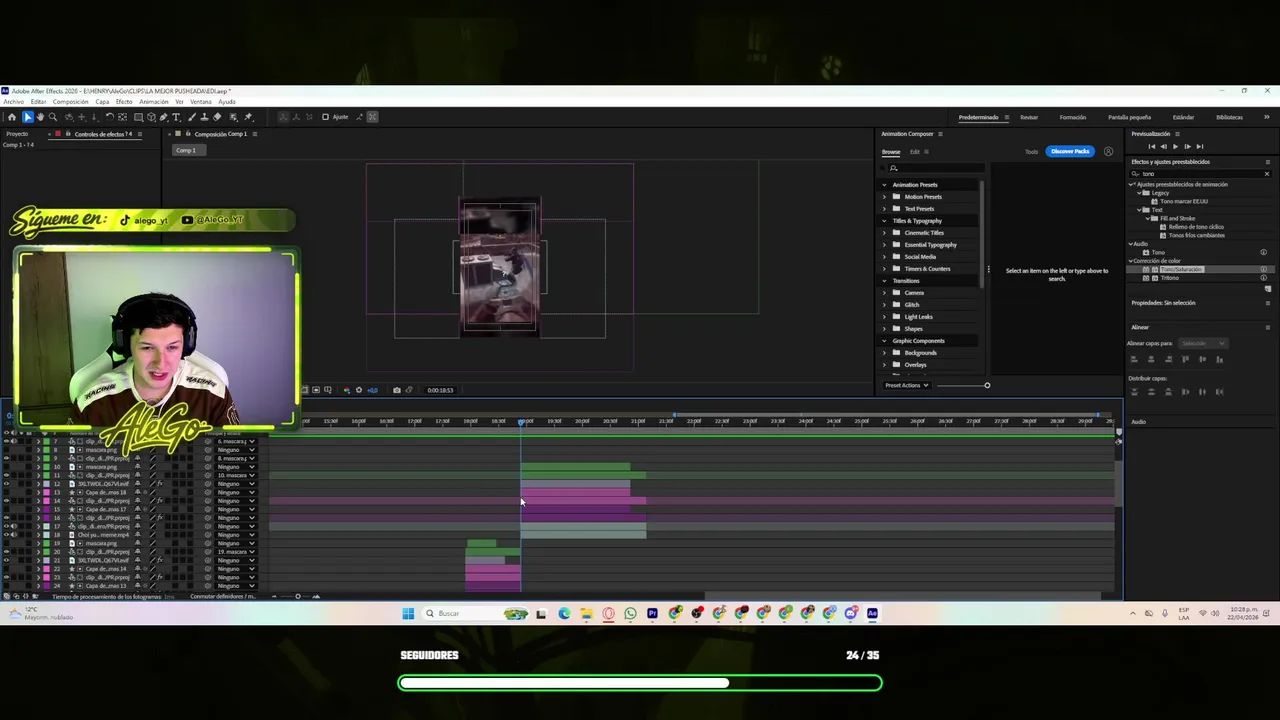
Task: Select the Clone Stamp tool
Action: 204,117
